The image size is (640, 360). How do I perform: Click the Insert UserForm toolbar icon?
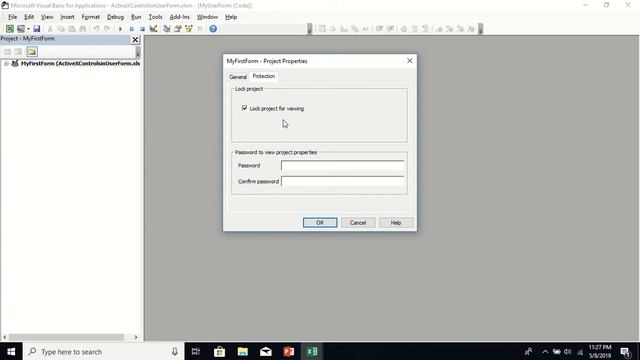point(20,29)
